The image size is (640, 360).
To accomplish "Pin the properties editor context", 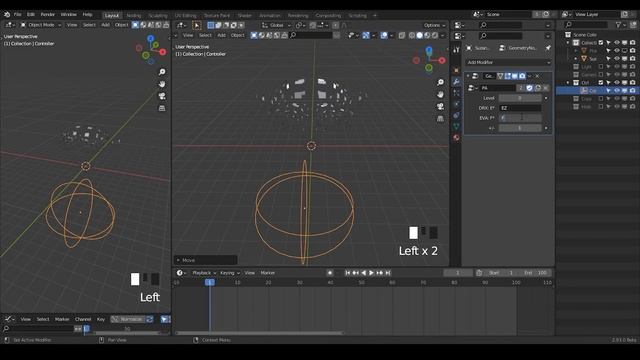I will click(548, 48).
